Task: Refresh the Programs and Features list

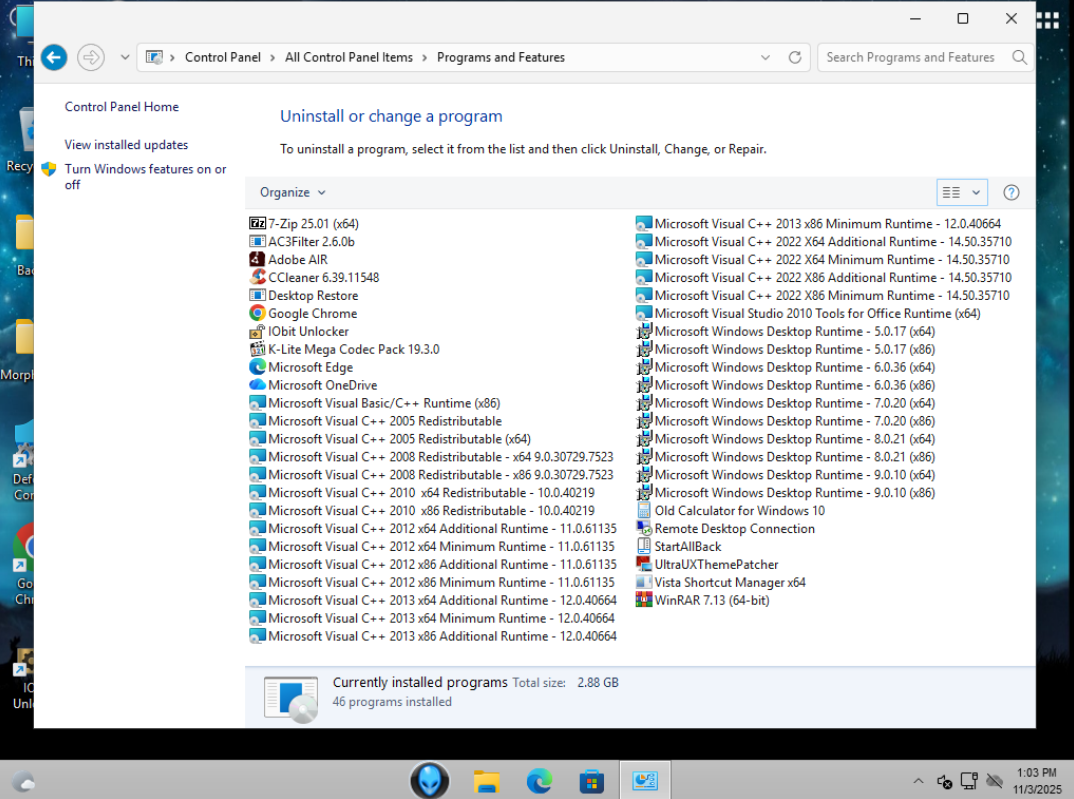Action: pyautogui.click(x=795, y=58)
